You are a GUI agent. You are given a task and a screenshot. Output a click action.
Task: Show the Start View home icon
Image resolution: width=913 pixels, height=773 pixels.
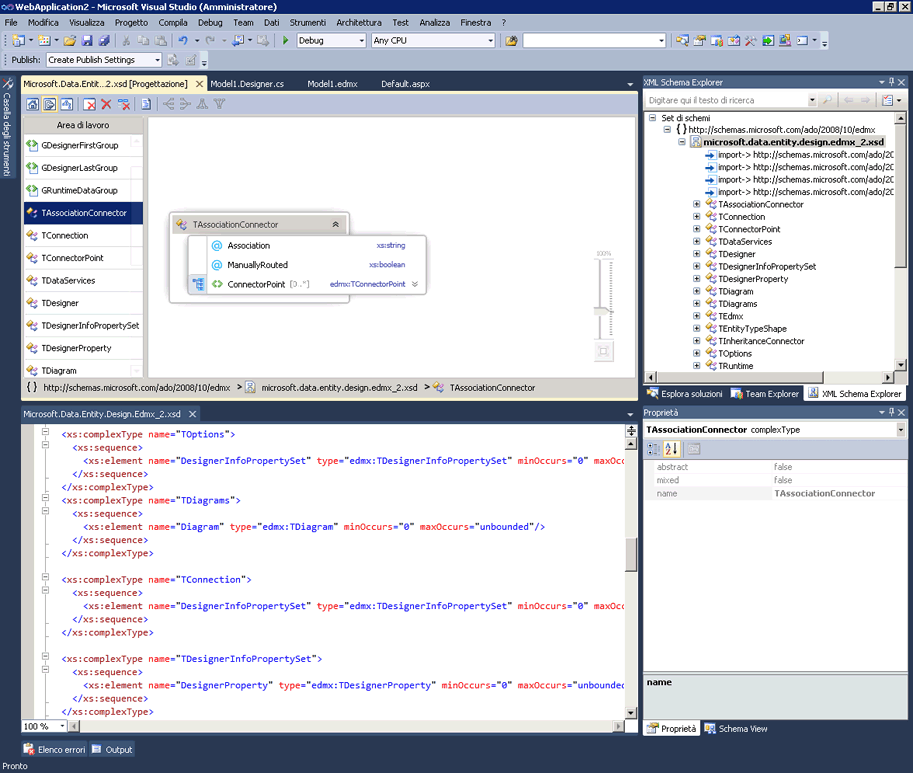tap(33, 104)
